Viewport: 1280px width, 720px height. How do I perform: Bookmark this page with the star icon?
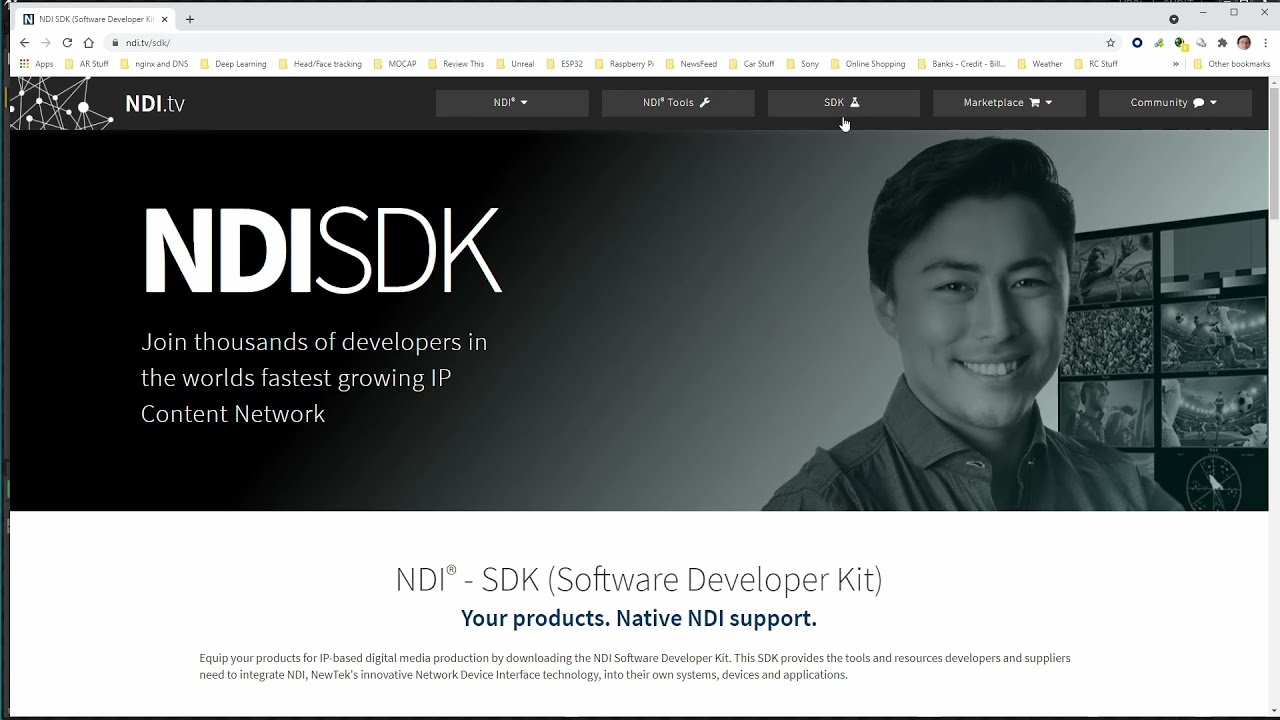pos(1110,43)
